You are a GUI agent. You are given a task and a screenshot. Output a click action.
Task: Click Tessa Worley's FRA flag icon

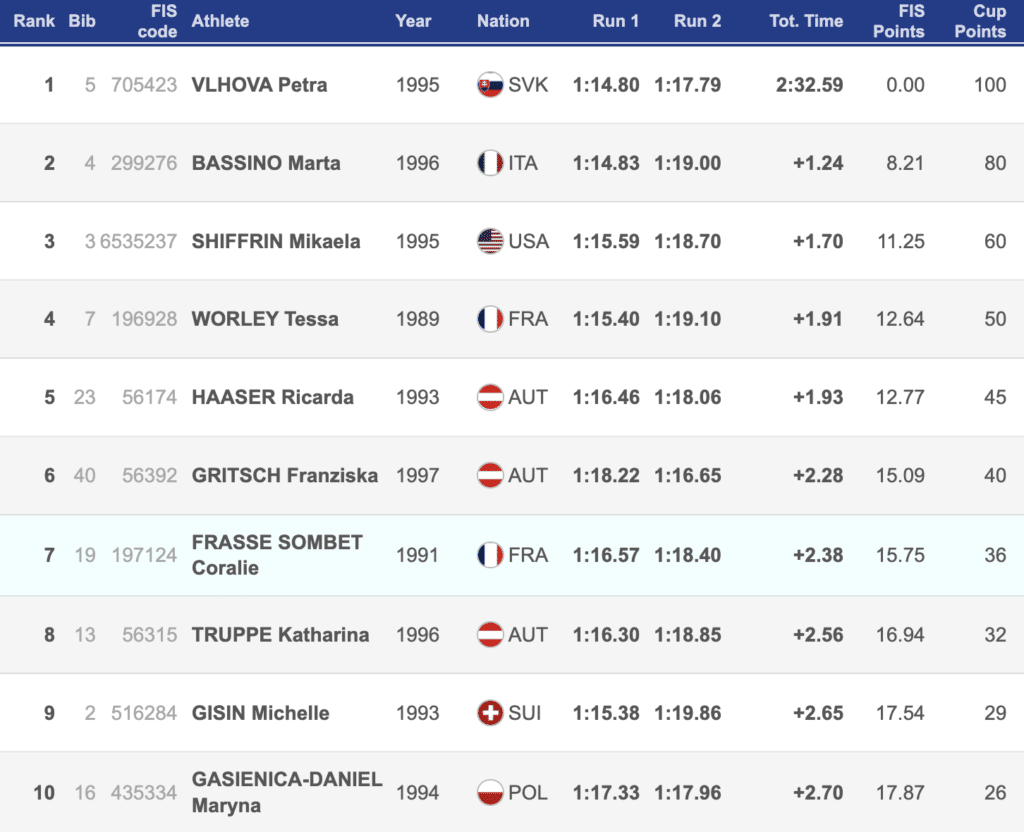[x=490, y=319]
